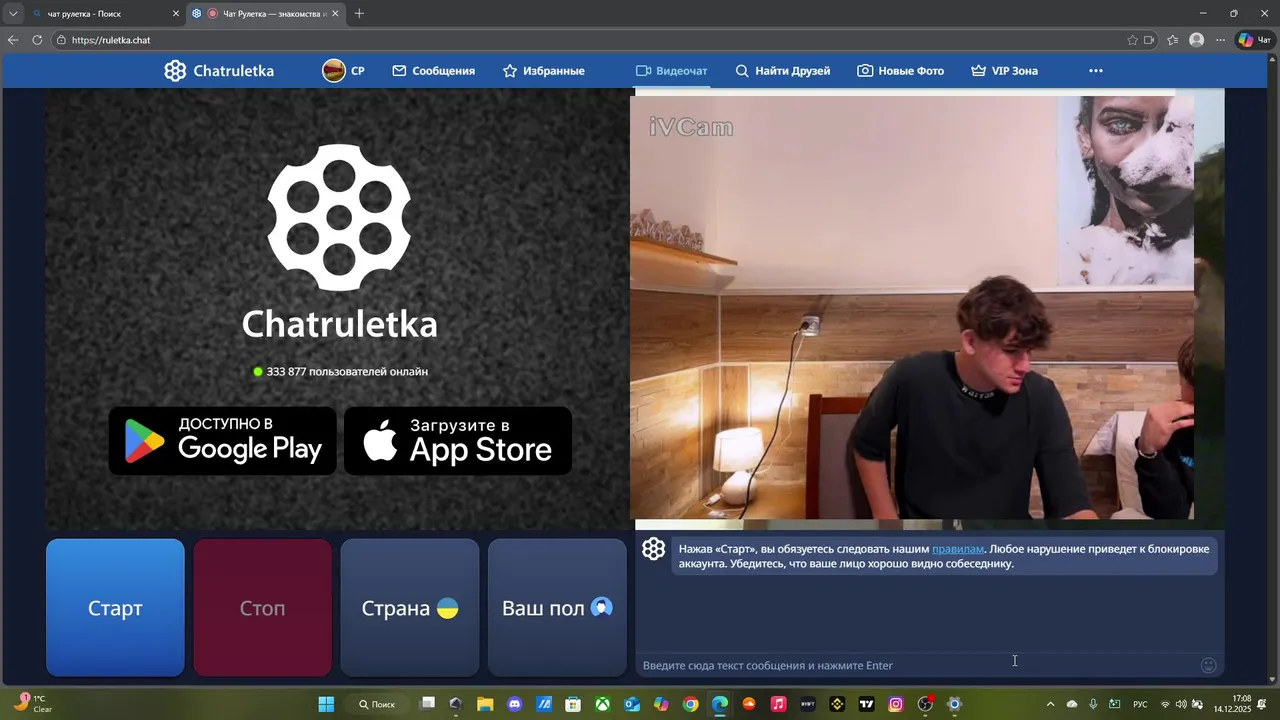Click the Chatruletka avatar in chat message

point(654,549)
